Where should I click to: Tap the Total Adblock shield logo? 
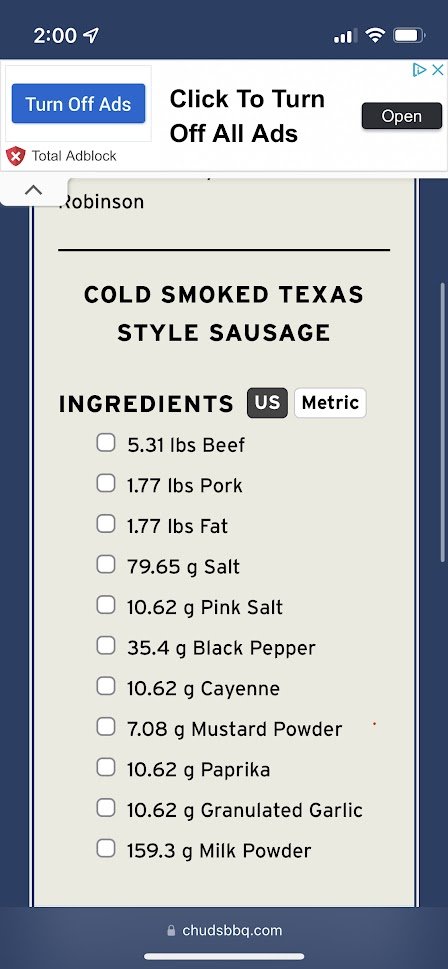click(x=15, y=156)
